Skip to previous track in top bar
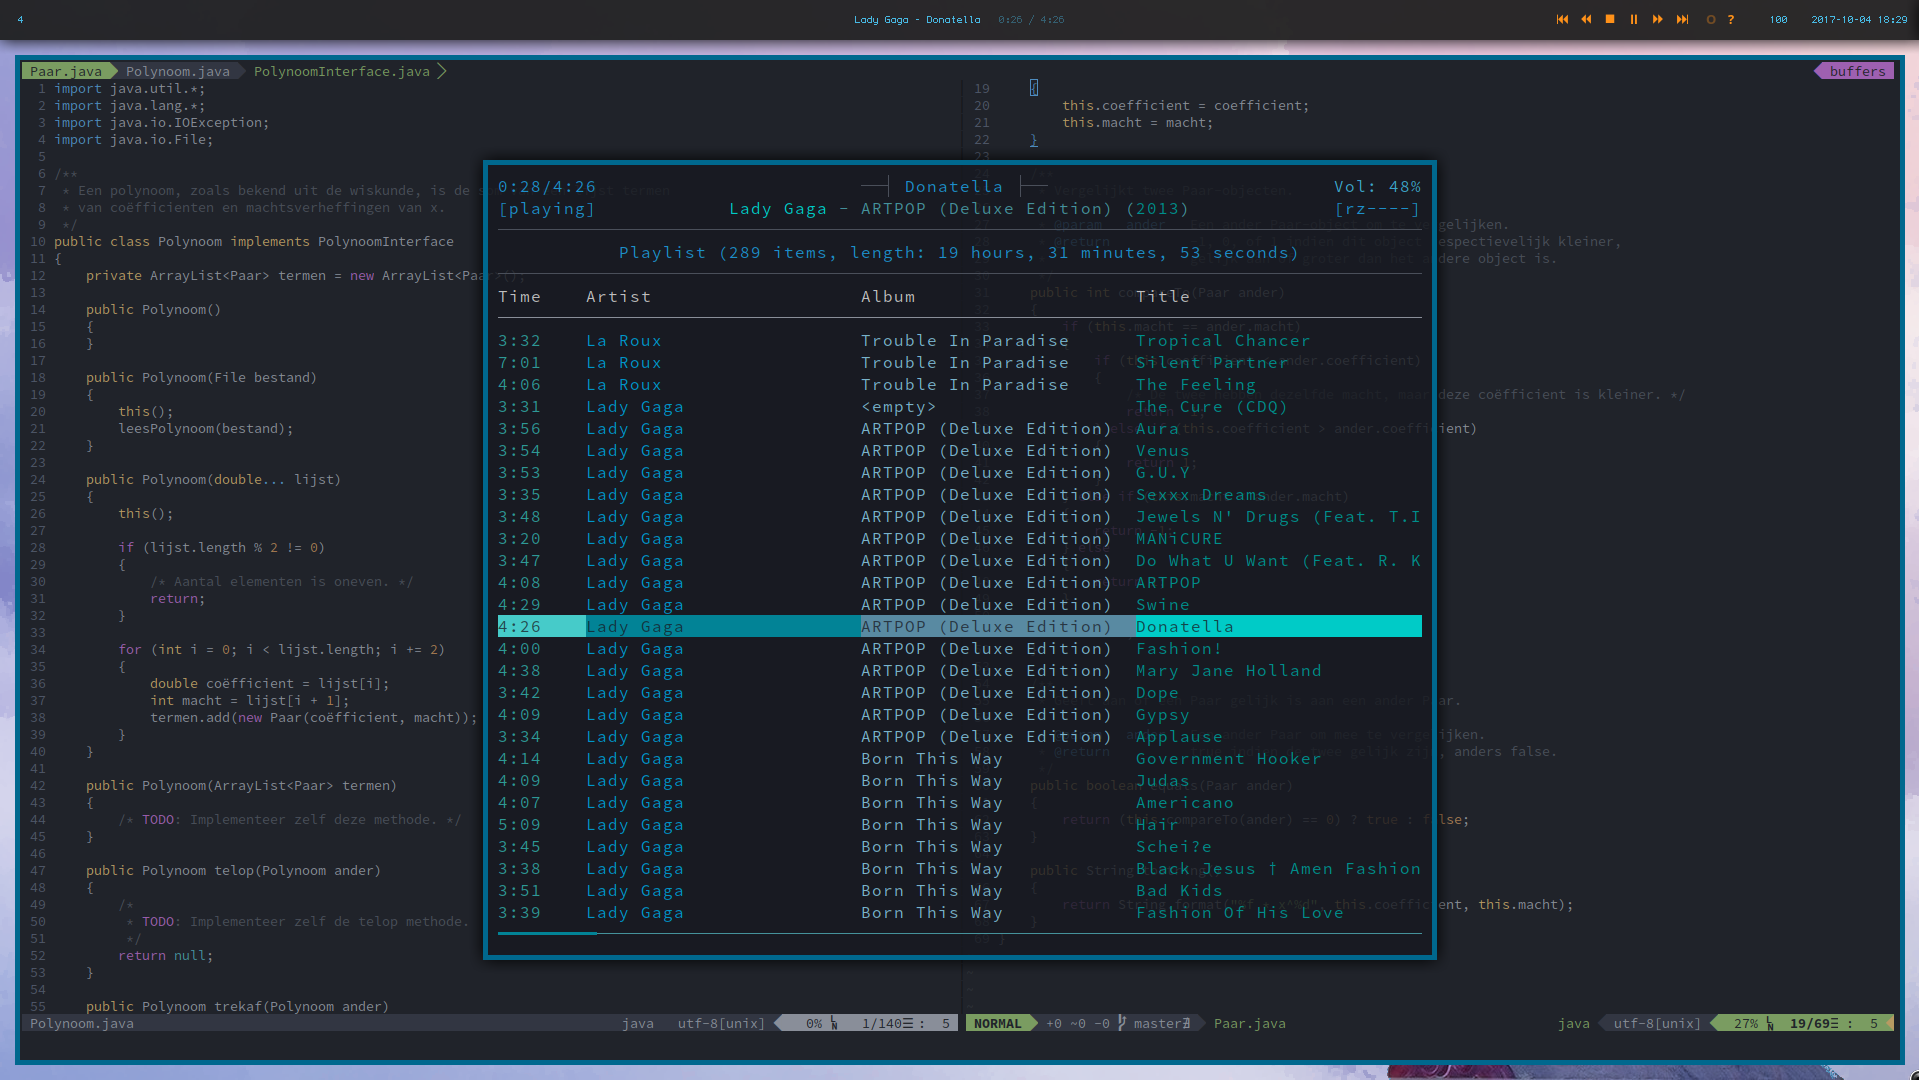Viewport: 1919px width, 1080px height. pyautogui.click(x=1562, y=20)
